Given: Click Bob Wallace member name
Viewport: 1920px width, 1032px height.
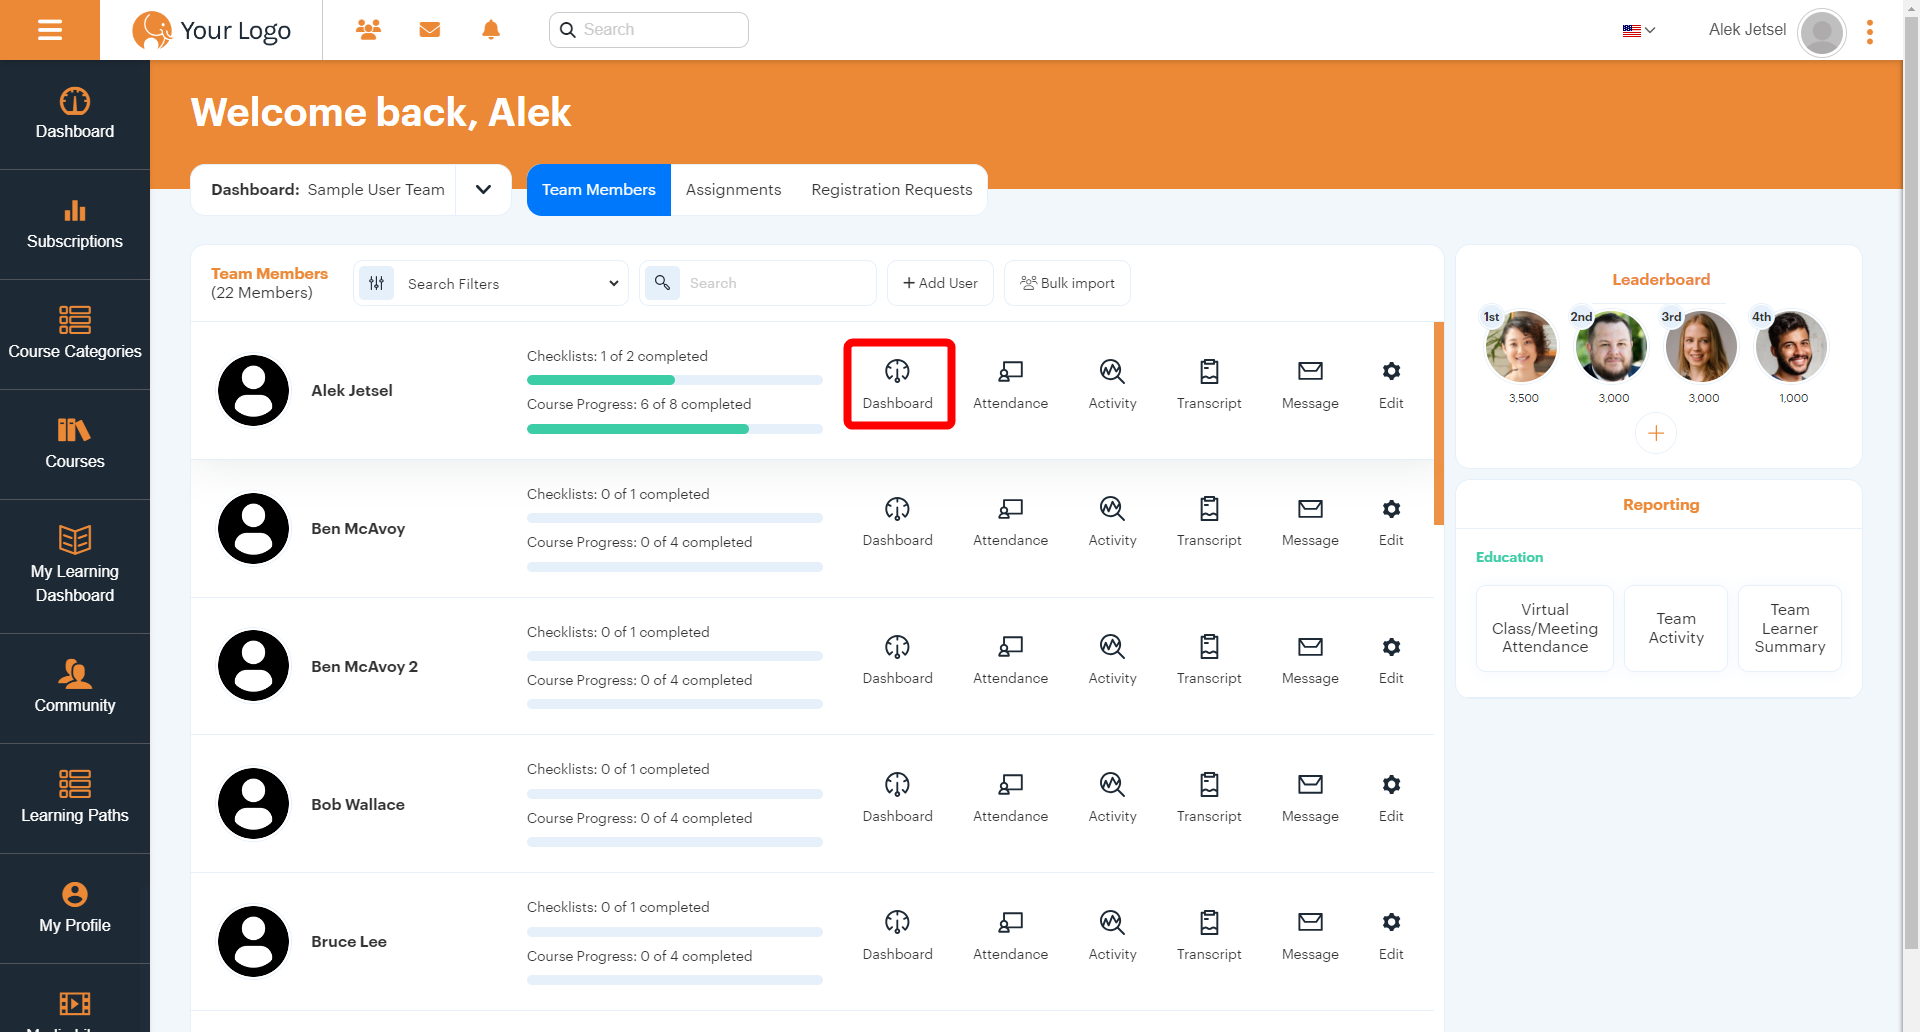Looking at the screenshot, I should point(358,805).
